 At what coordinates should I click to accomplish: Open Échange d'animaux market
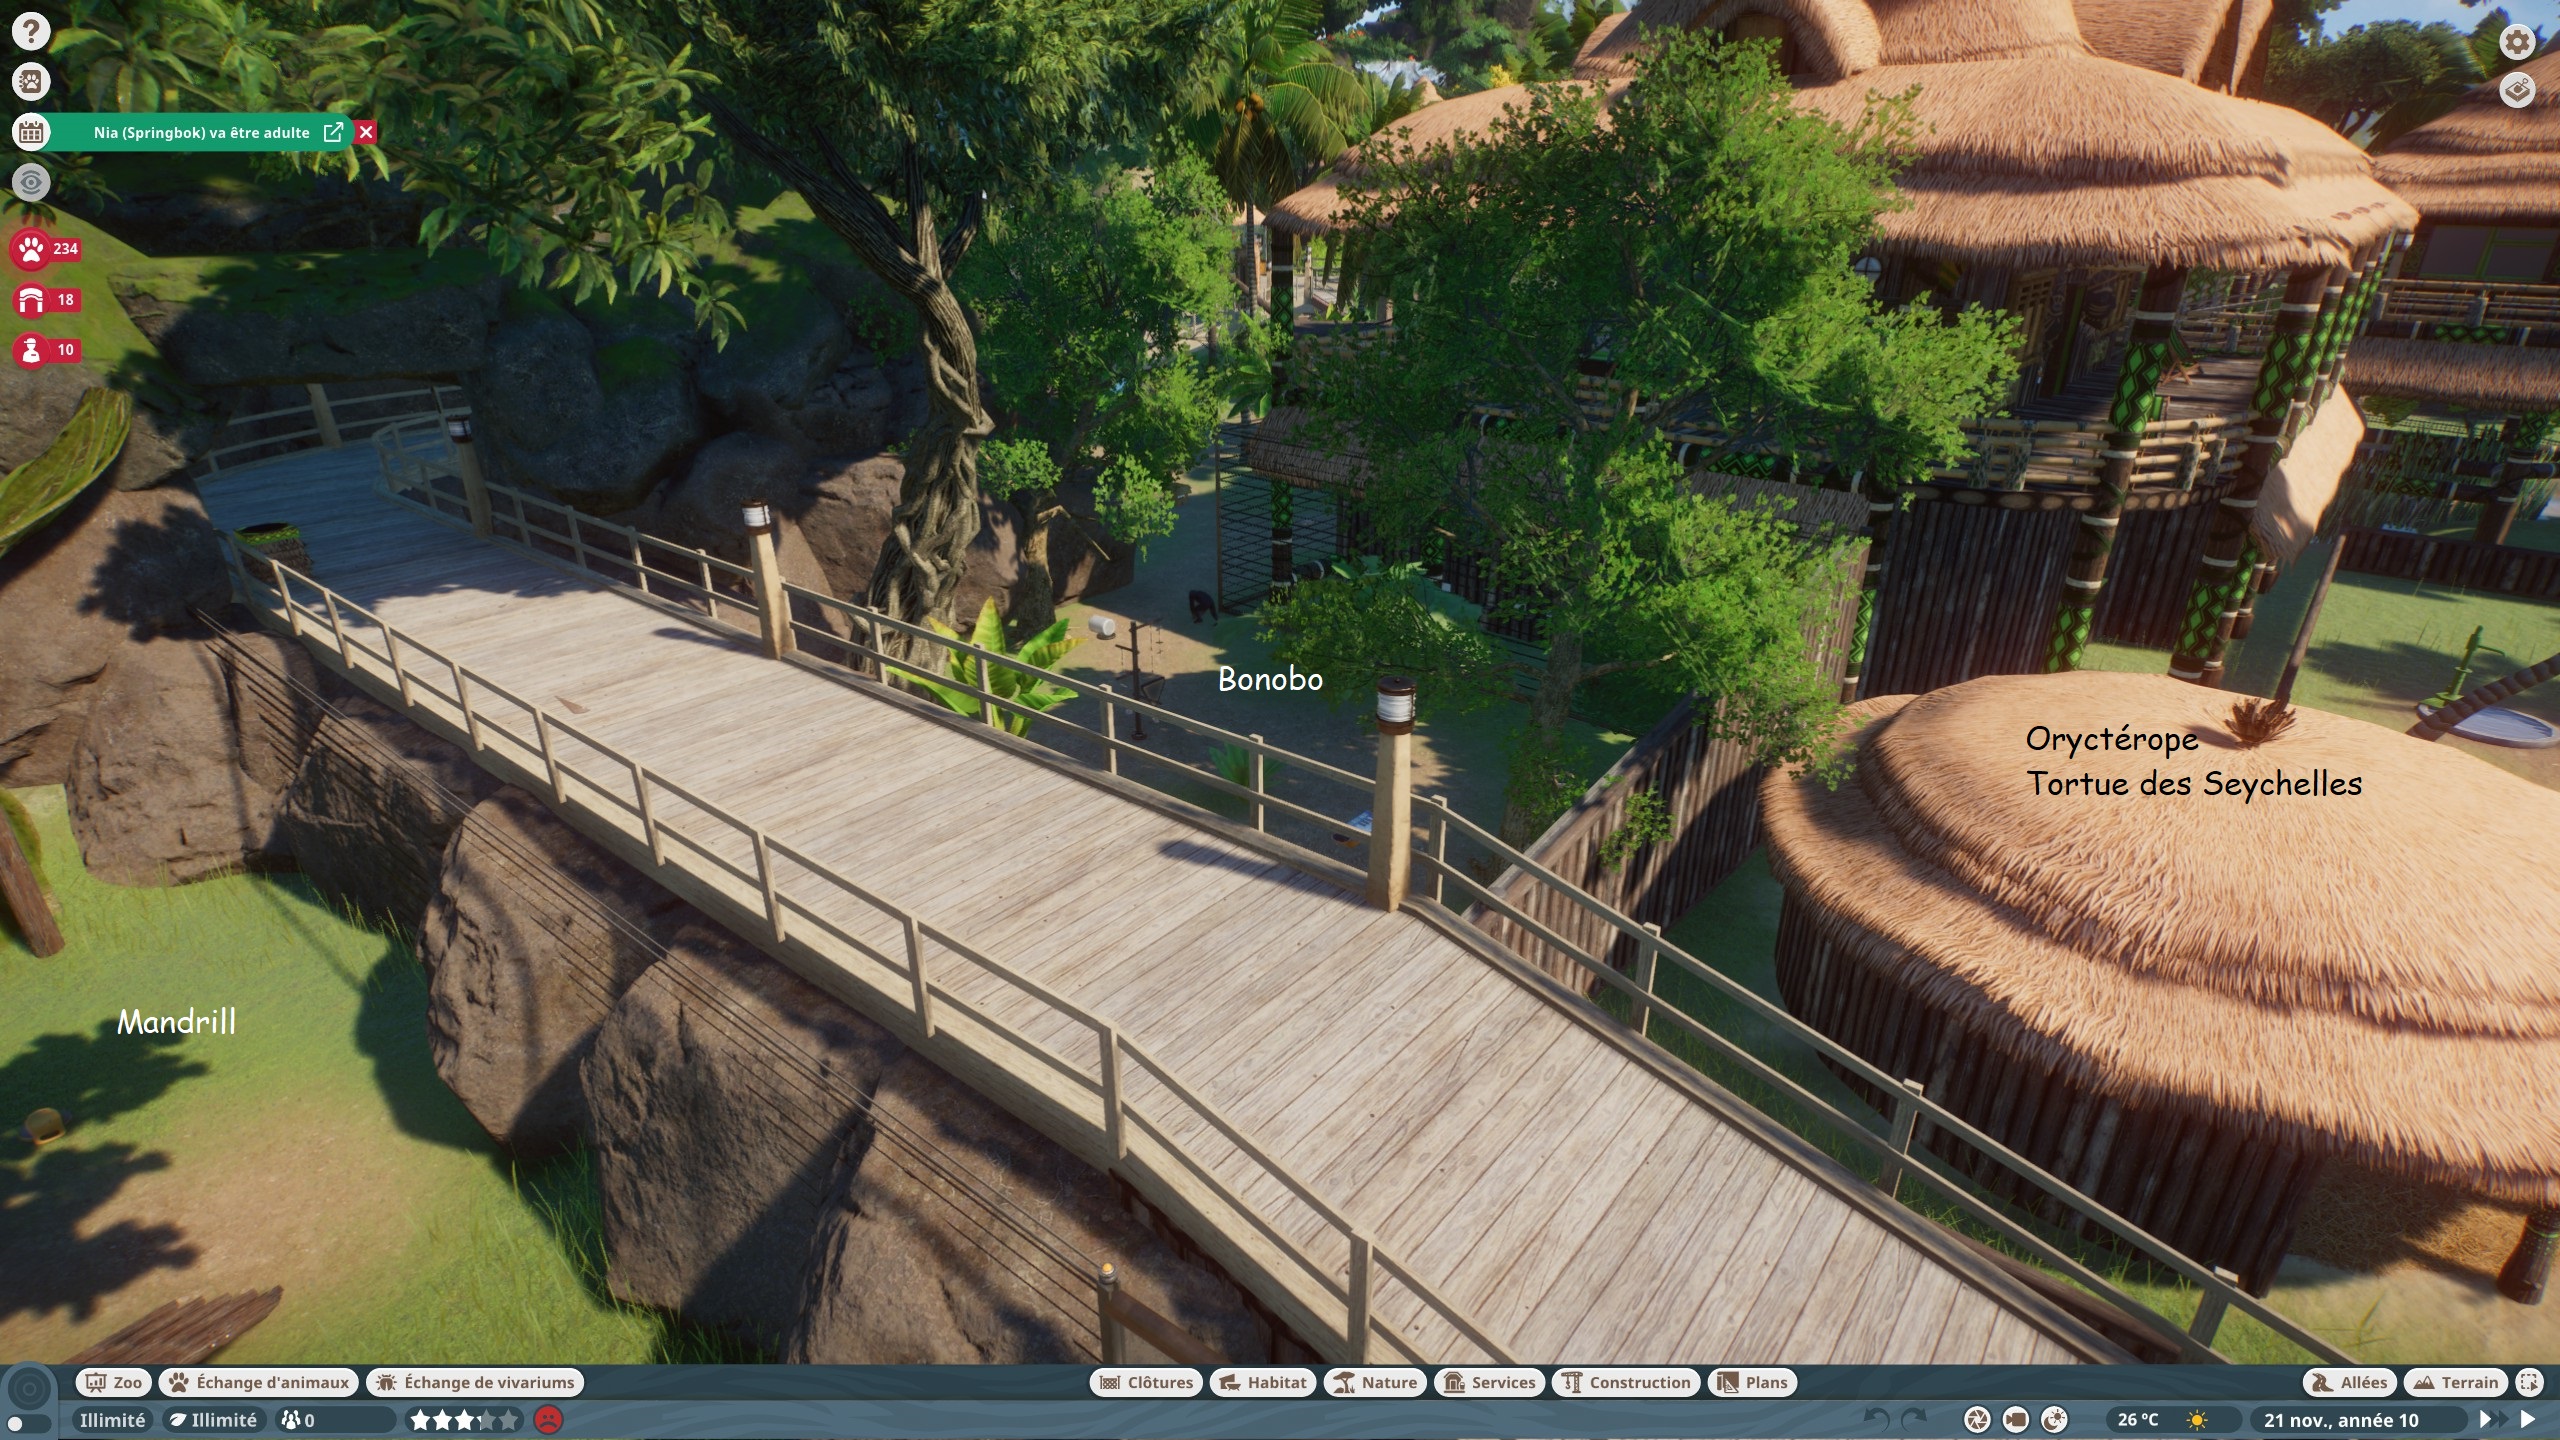[259, 1383]
